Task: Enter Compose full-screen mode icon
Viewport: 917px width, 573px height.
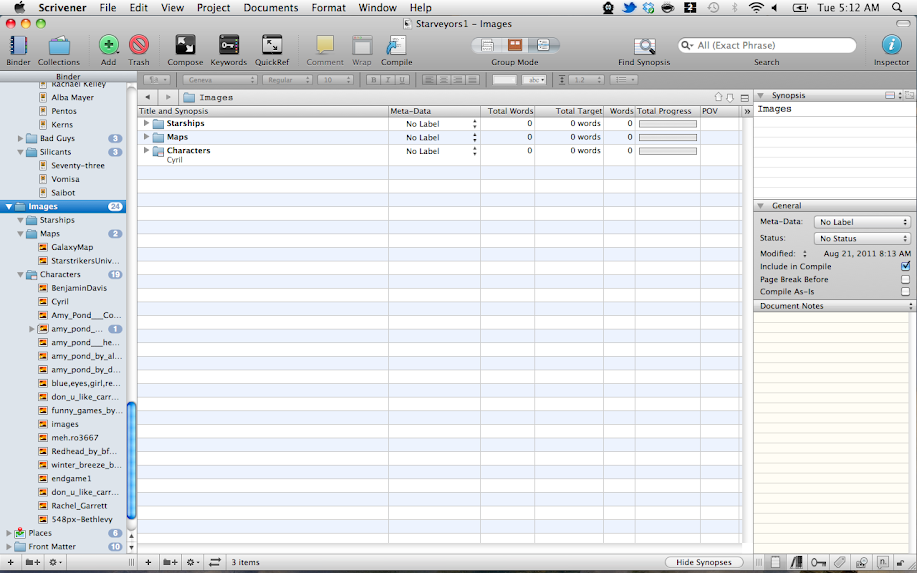Action: click(185, 45)
